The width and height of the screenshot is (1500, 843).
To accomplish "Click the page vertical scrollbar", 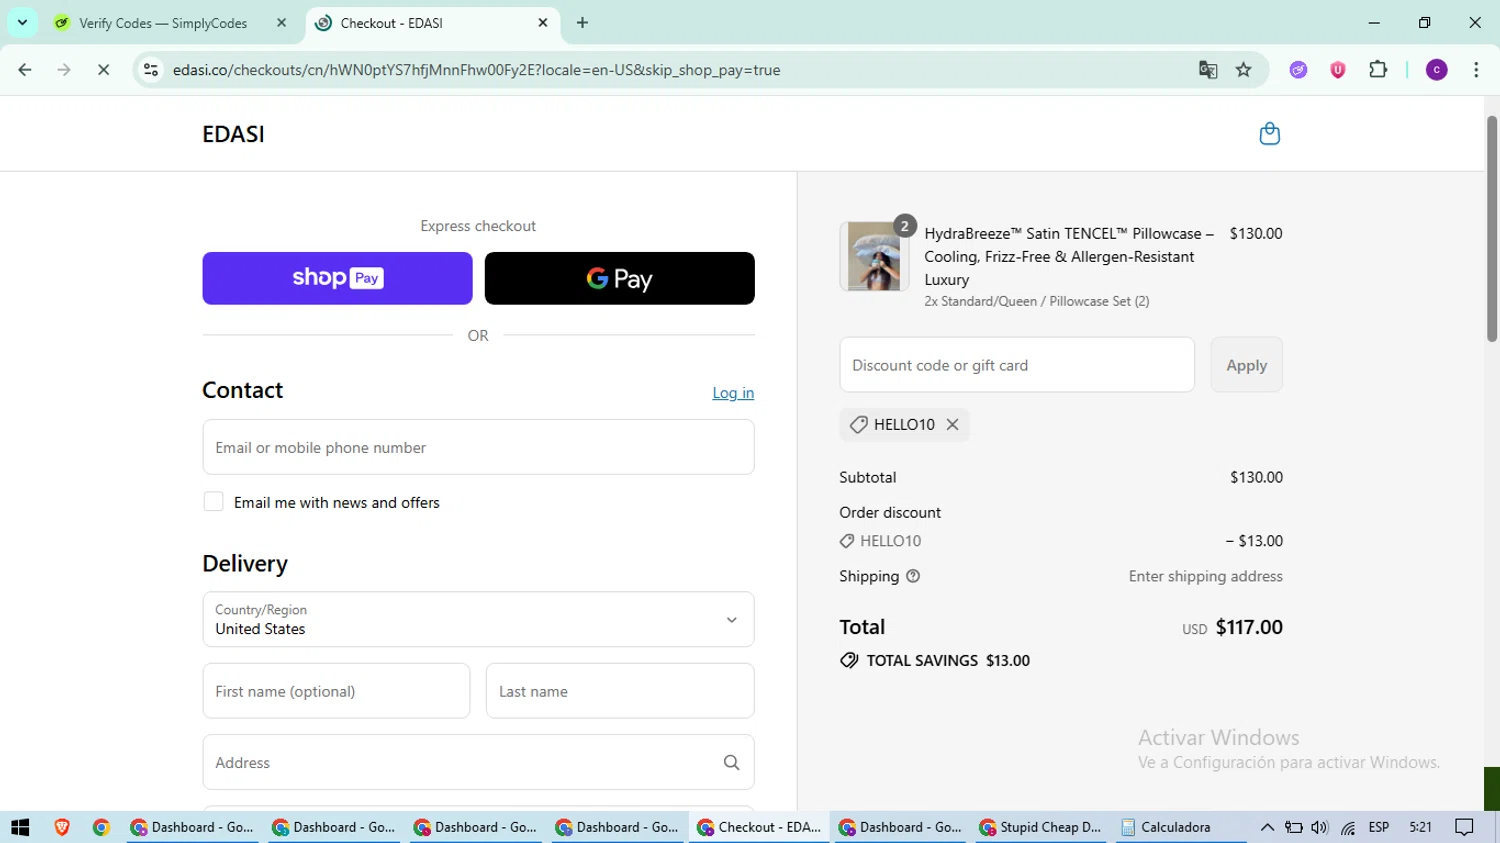I will click(x=1492, y=230).
